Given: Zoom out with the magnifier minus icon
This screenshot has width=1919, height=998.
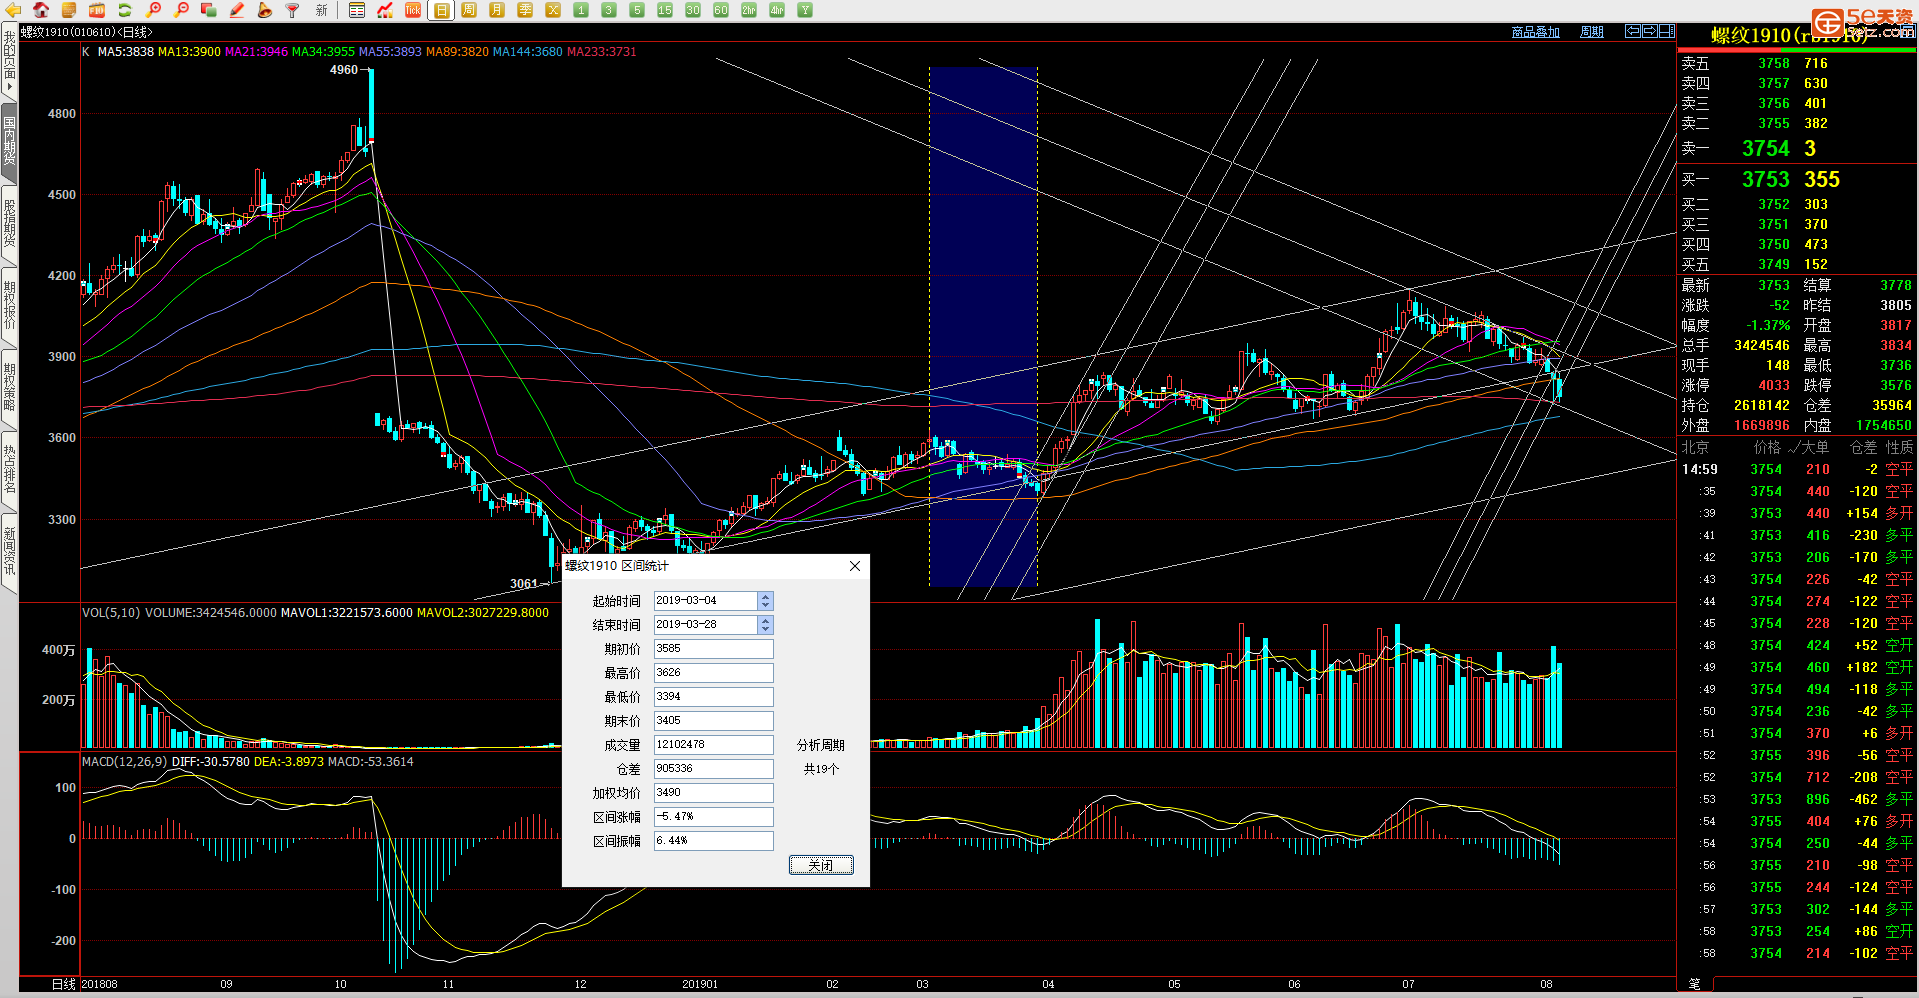Looking at the screenshot, I should 181,10.
